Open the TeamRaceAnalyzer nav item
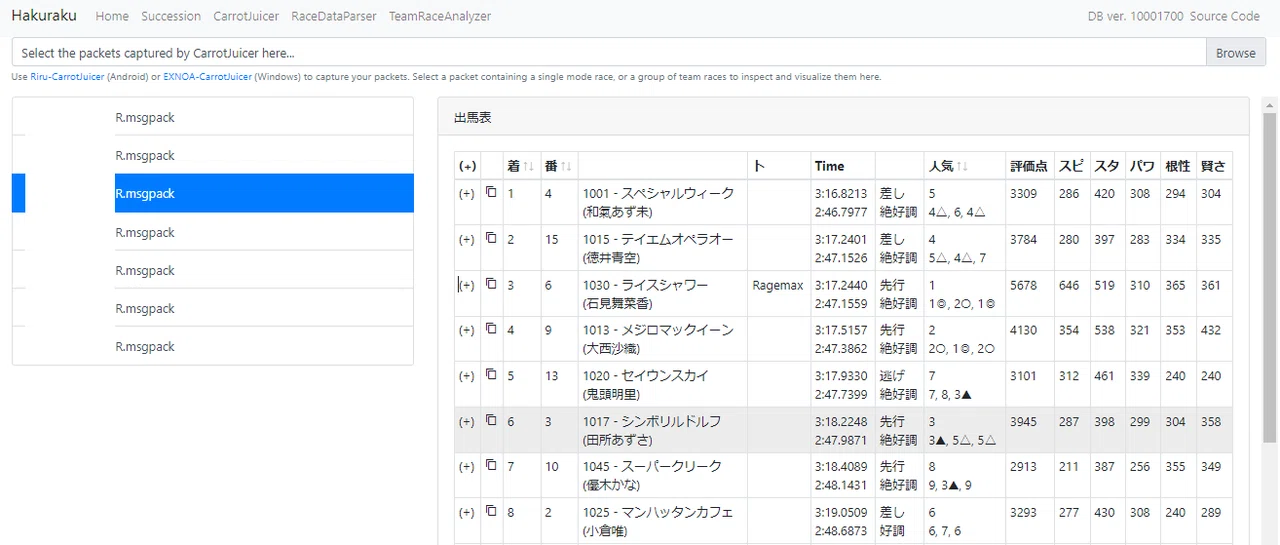Screen dimensions: 1280x545 (x=440, y=16)
